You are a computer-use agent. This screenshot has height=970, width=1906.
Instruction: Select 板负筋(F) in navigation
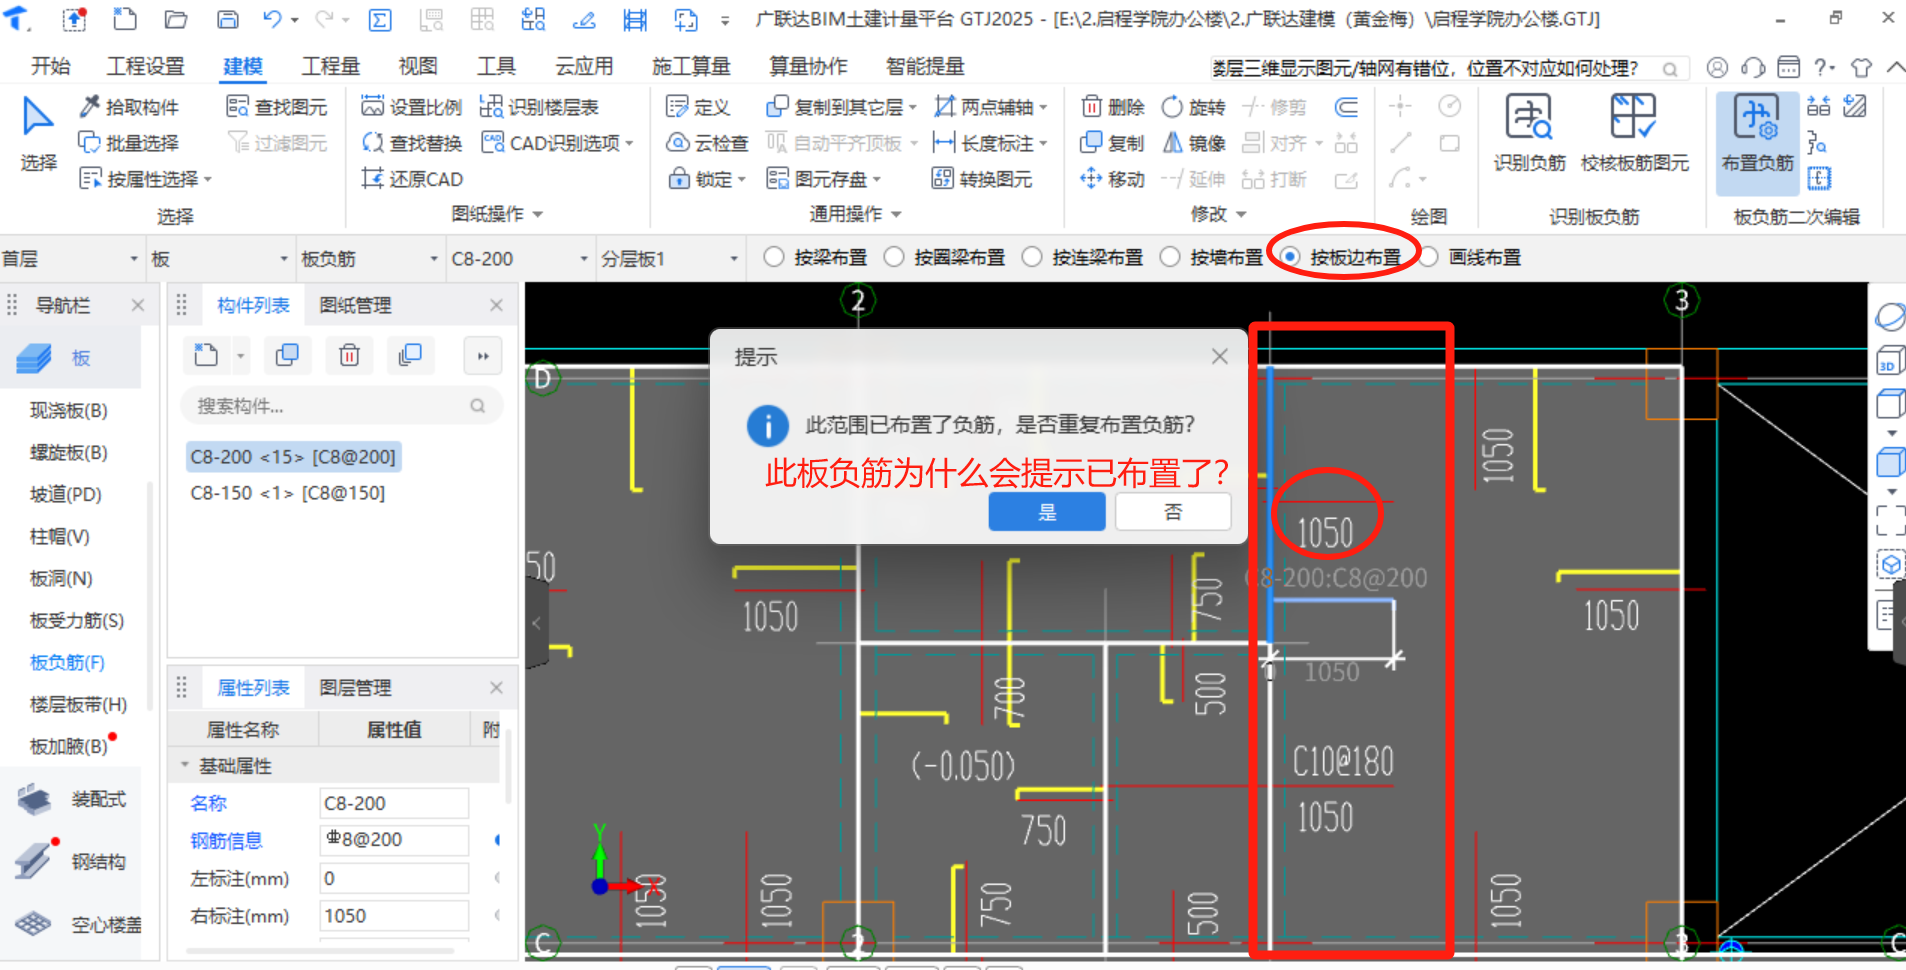tap(67, 662)
